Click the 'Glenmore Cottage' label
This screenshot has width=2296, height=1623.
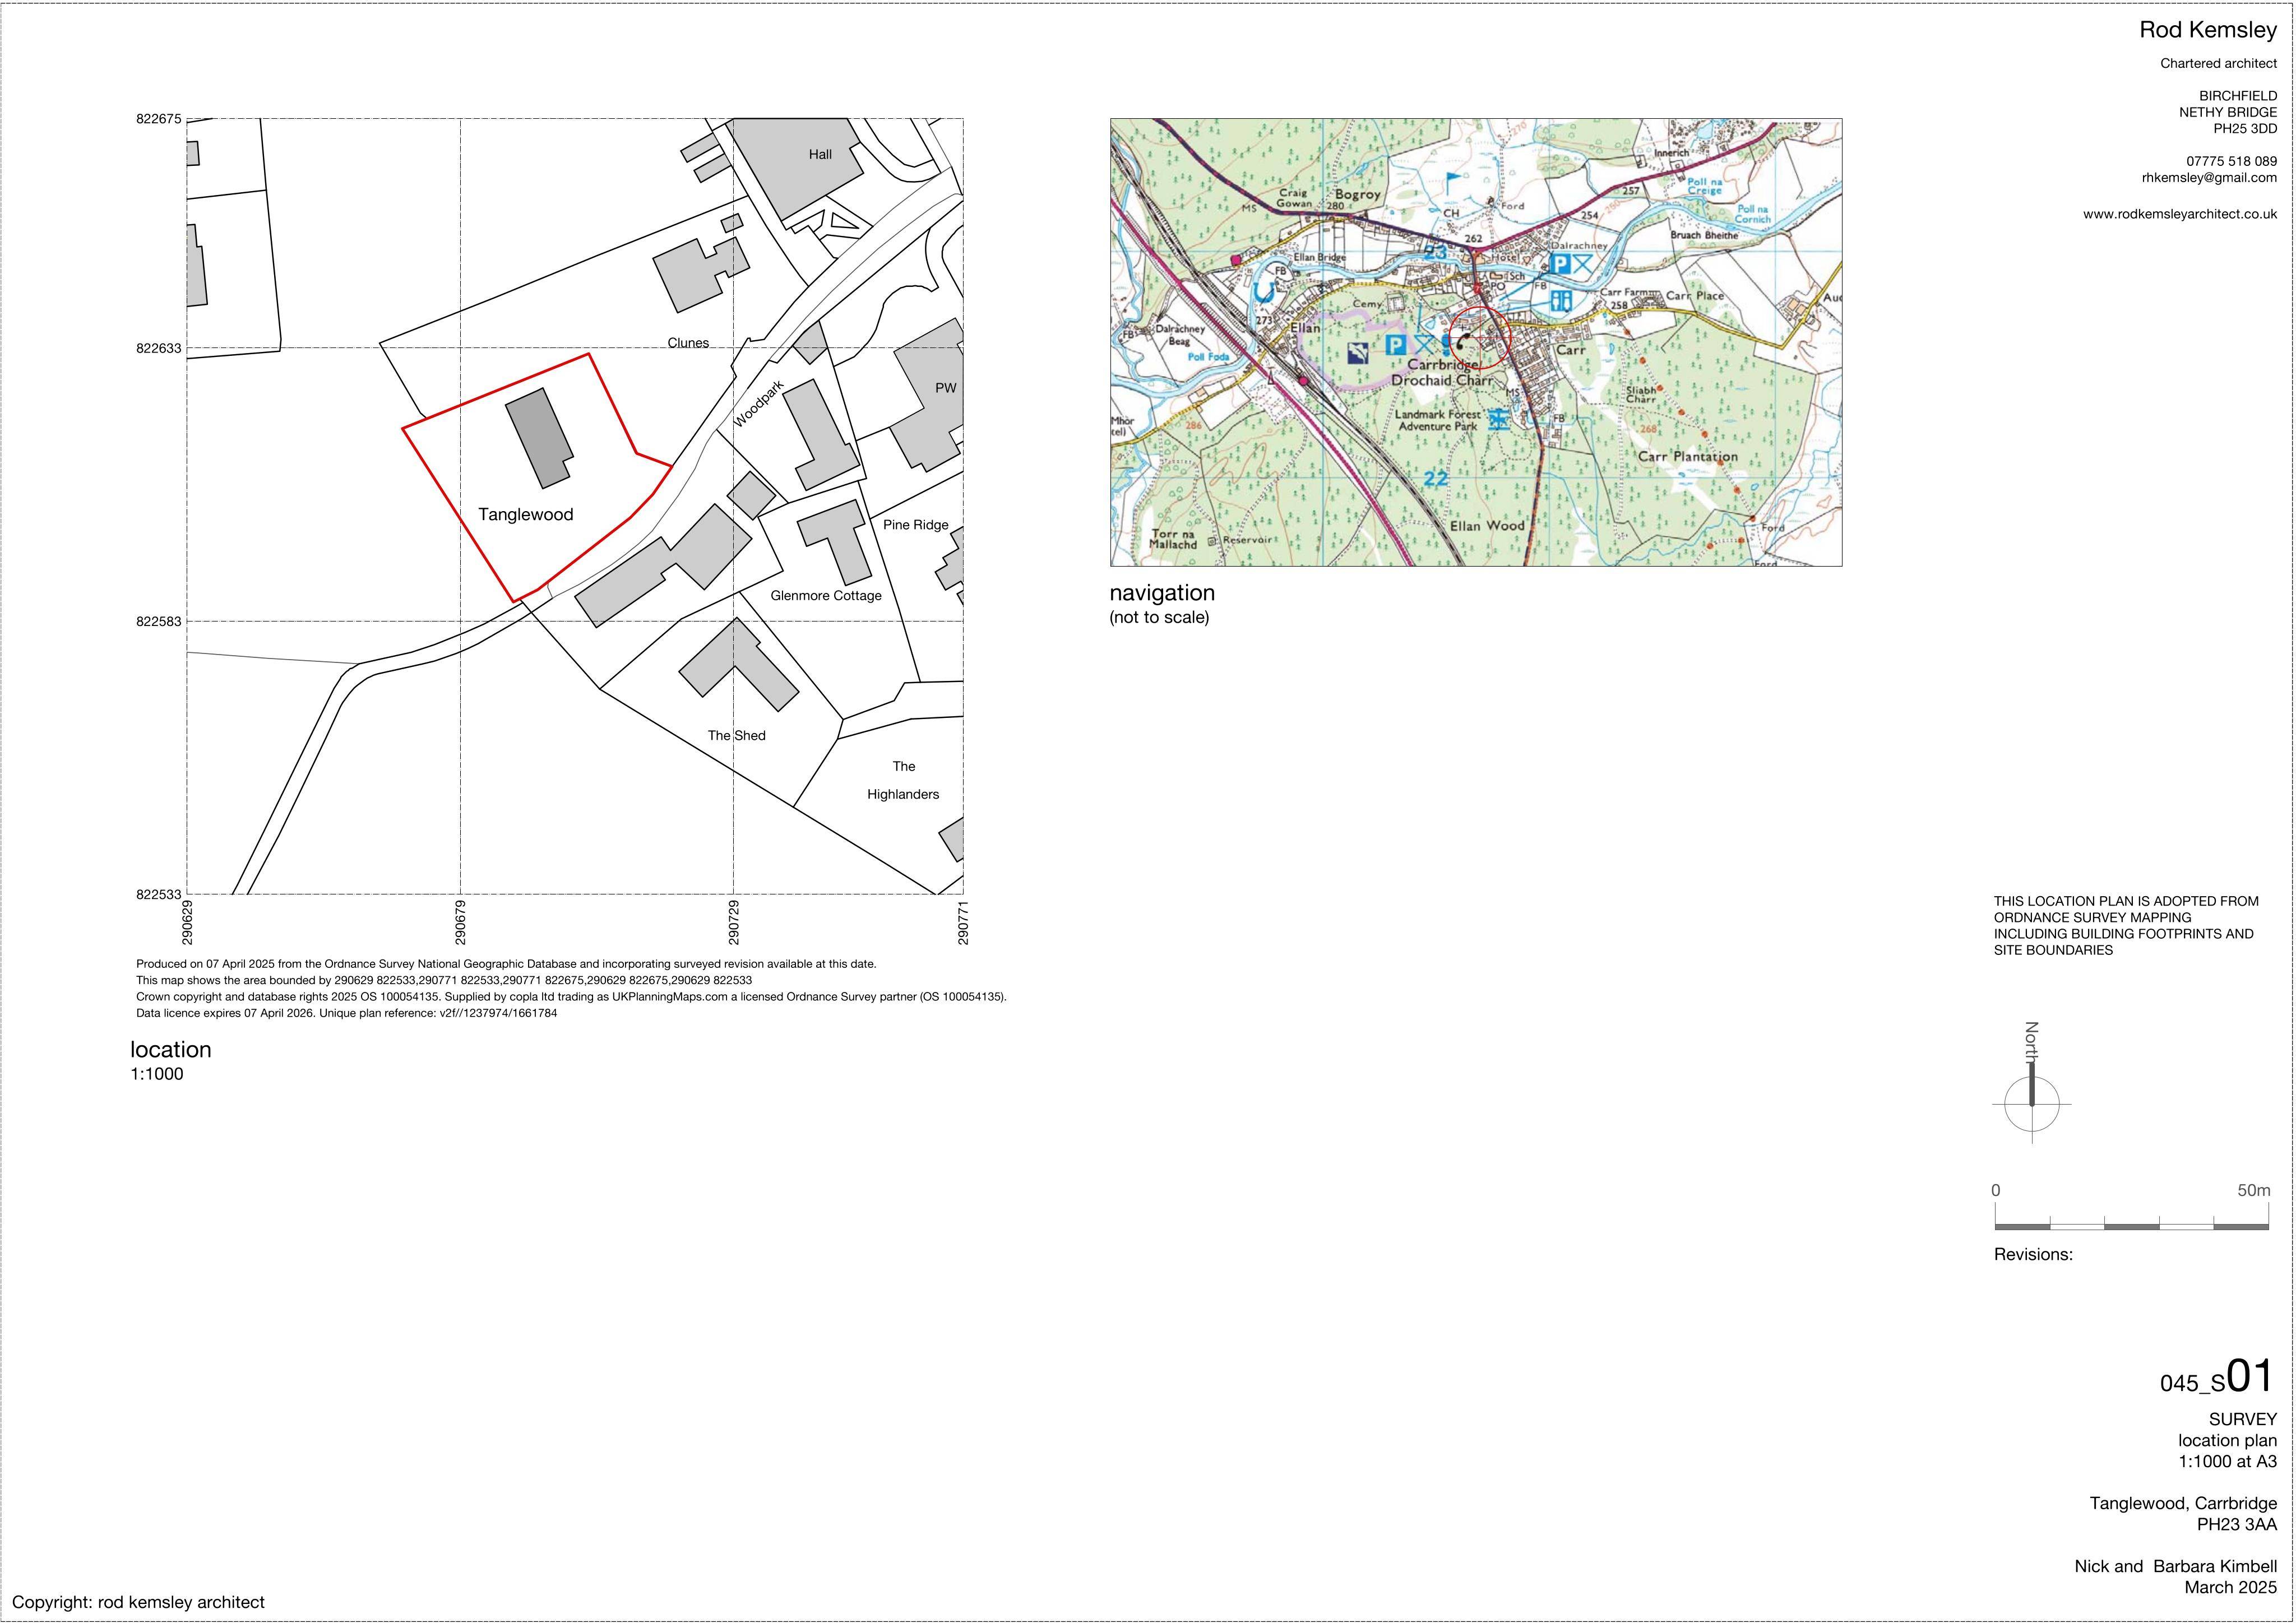coord(826,595)
